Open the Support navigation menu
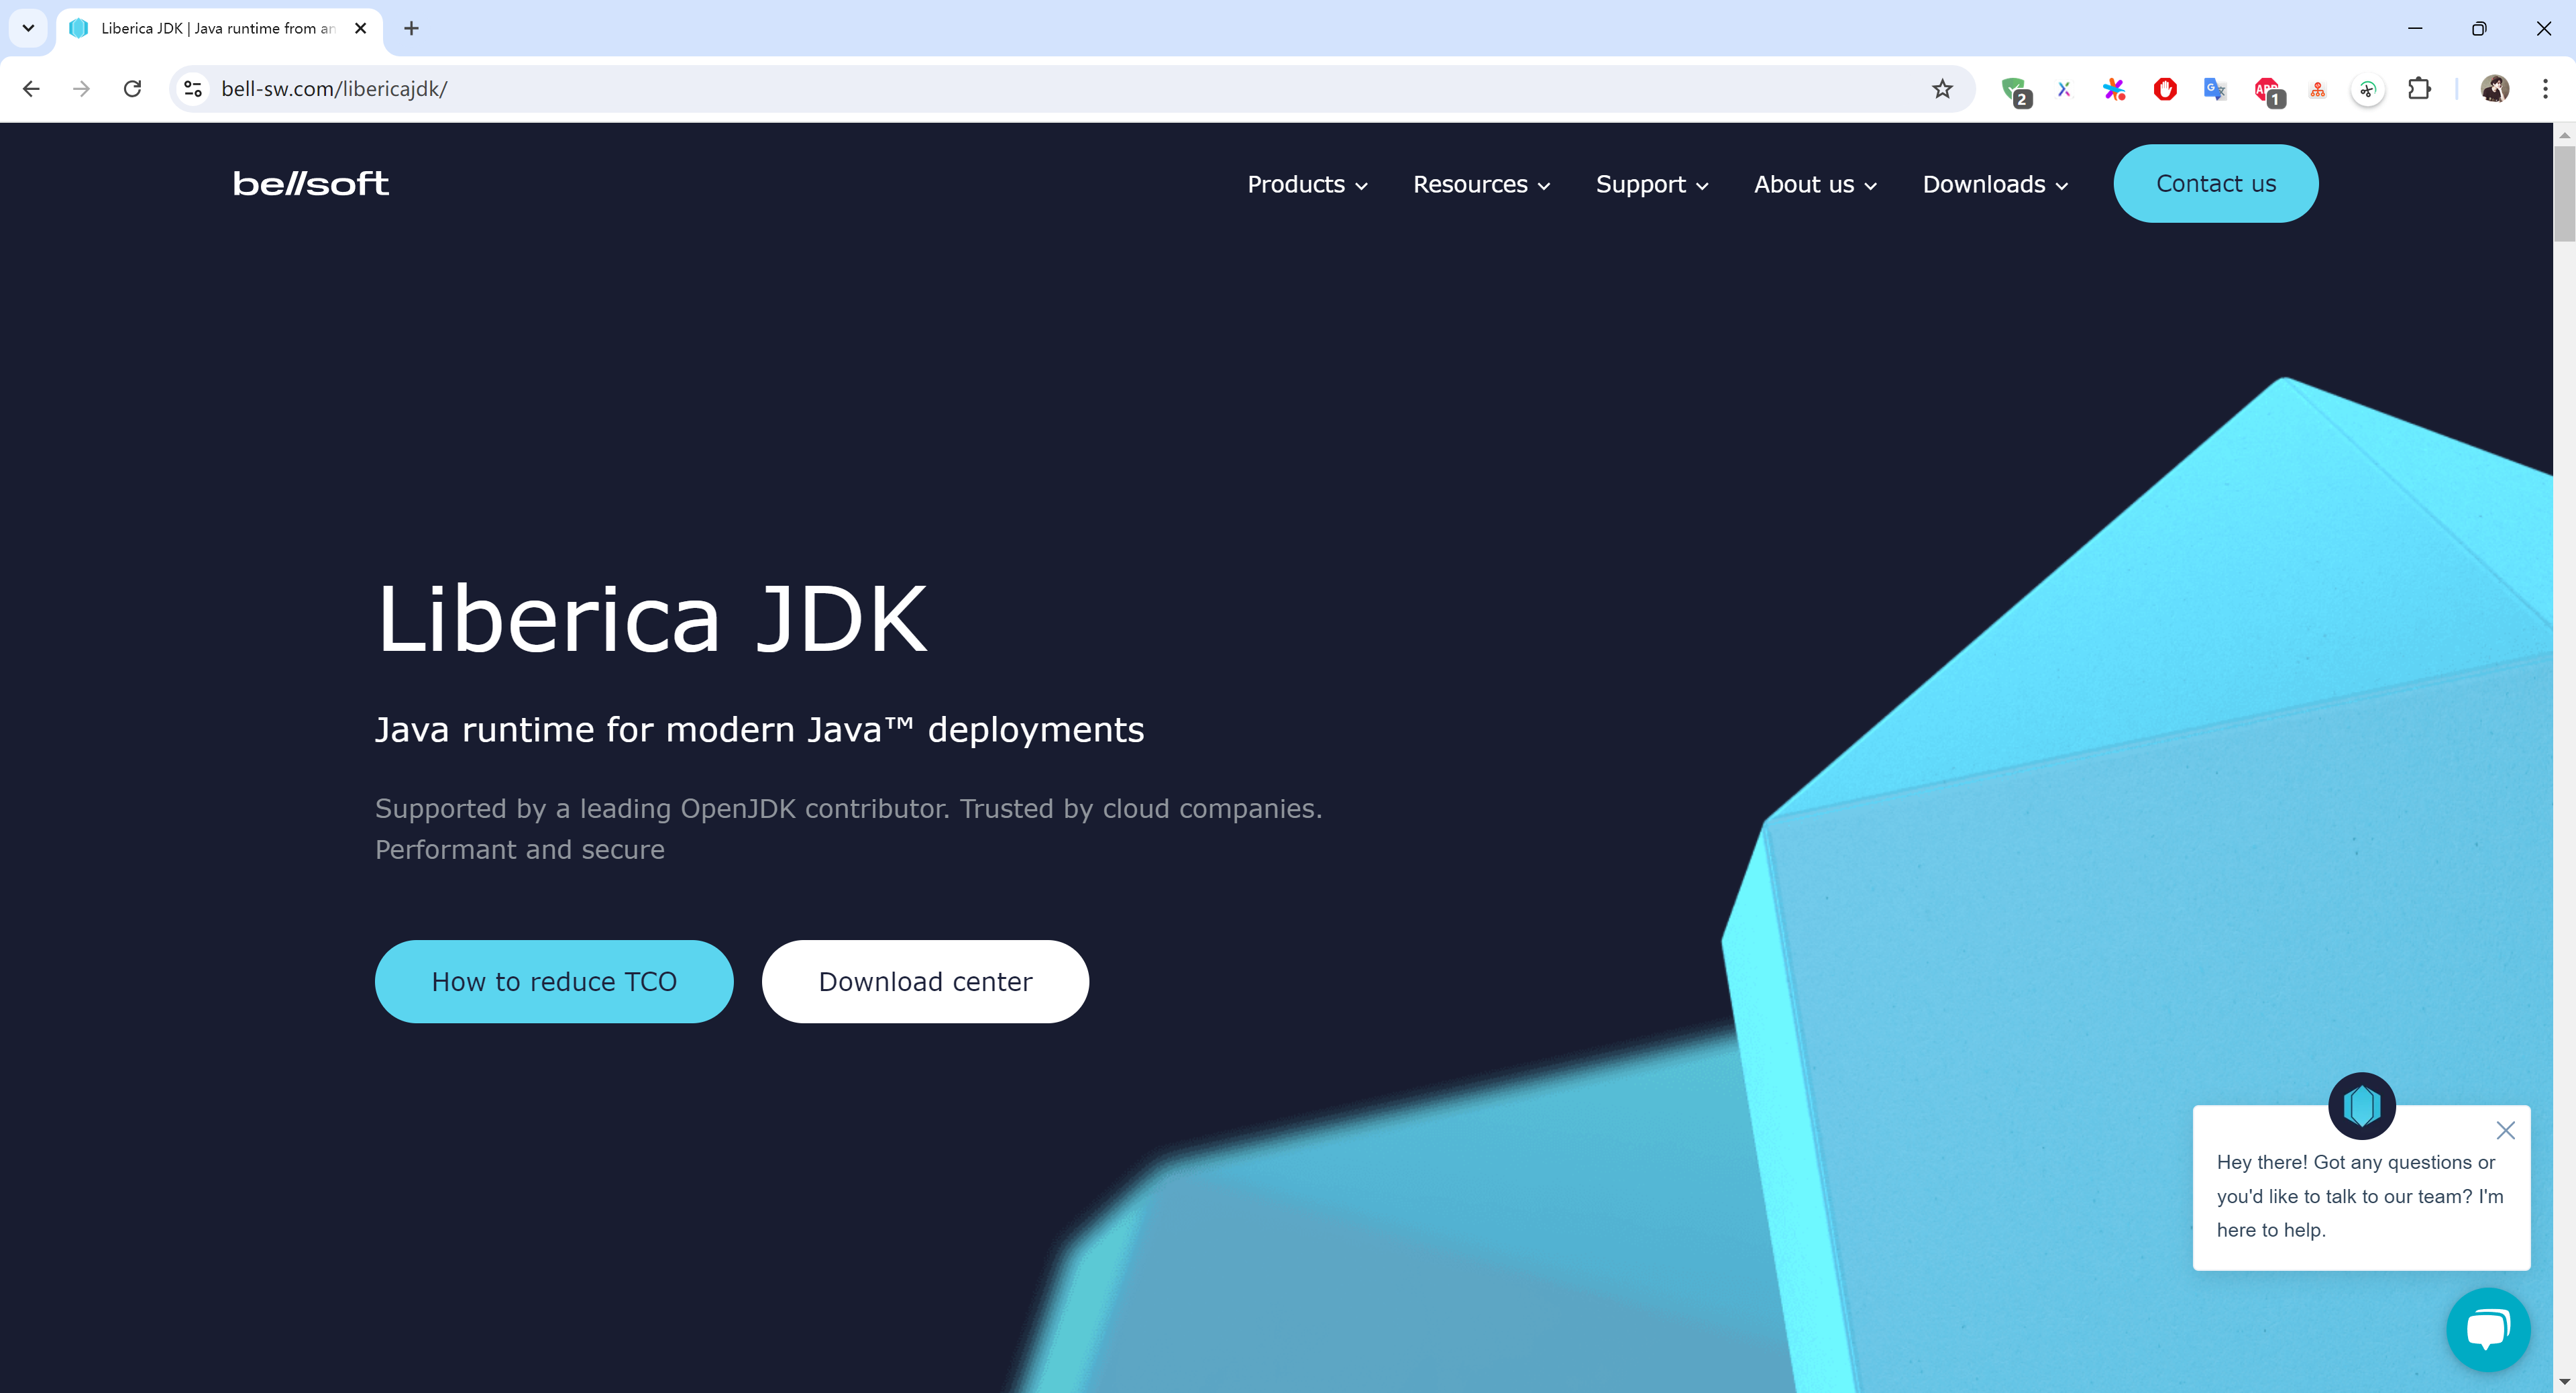The height and width of the screenshot is (1393, 2576). (x=1652, y=184)
